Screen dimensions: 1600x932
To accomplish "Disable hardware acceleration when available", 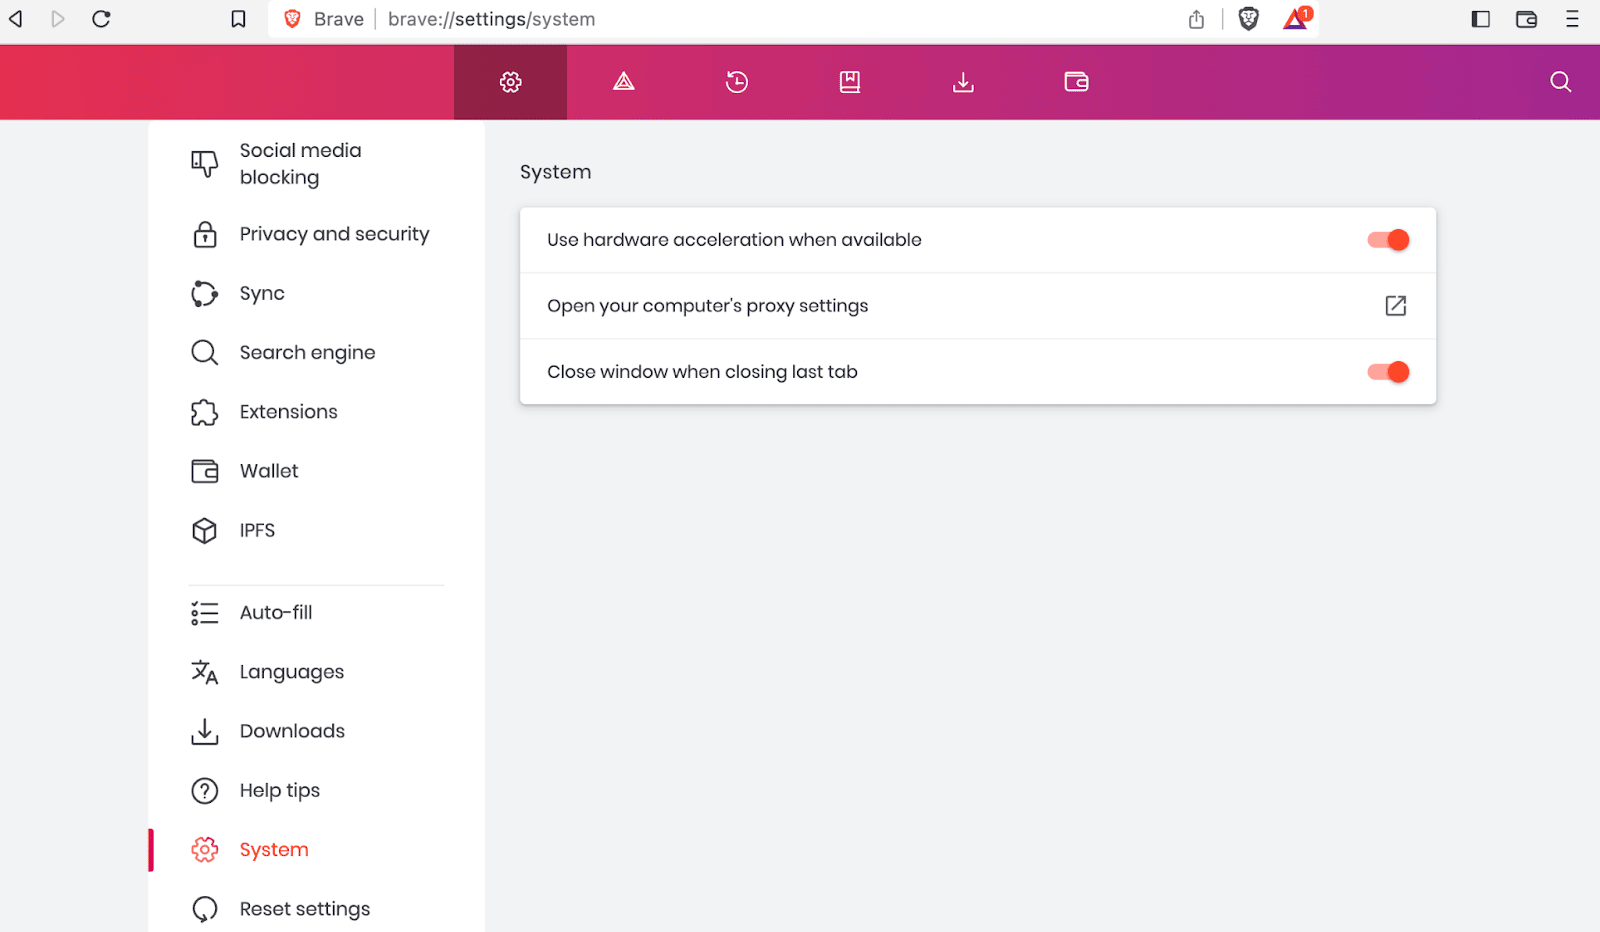I will pyautogui.click(x=1388, y=240).
